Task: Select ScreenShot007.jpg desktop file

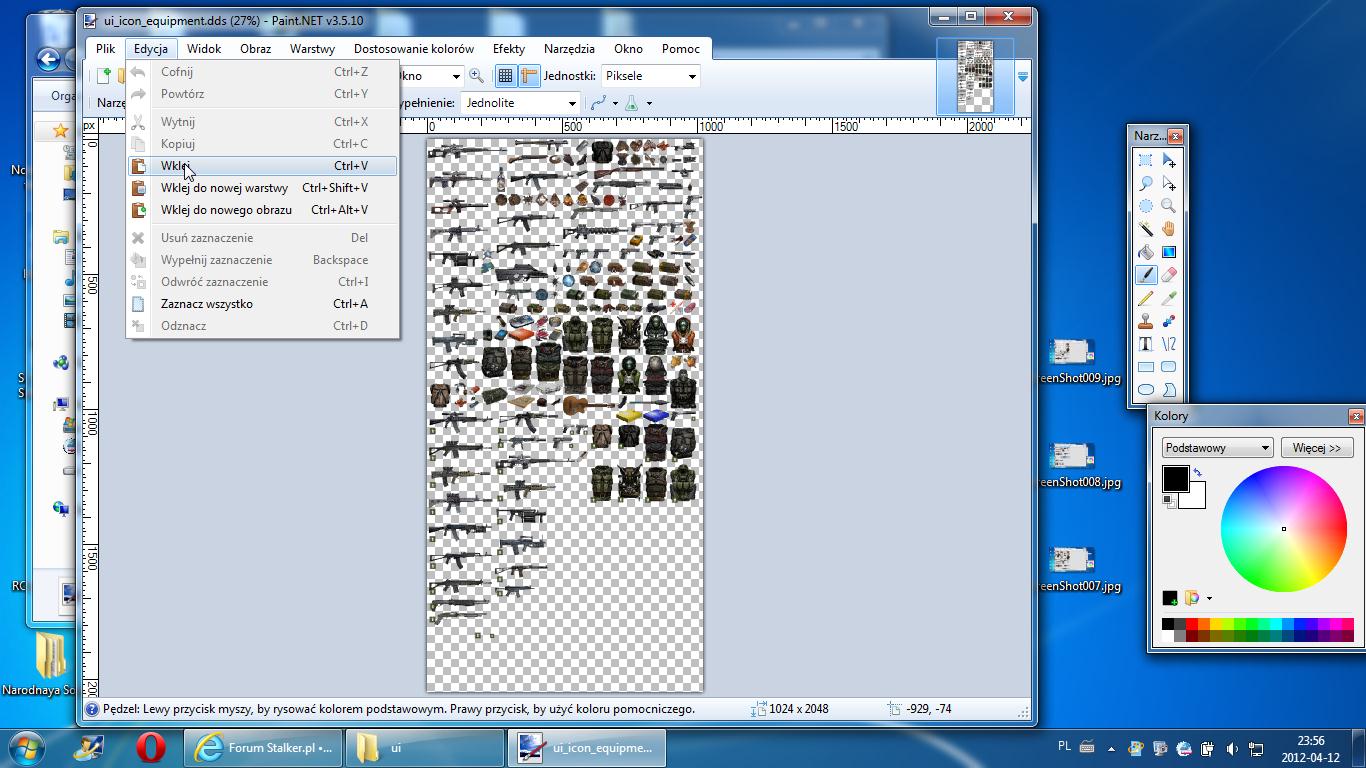Action: [1072, 569]
